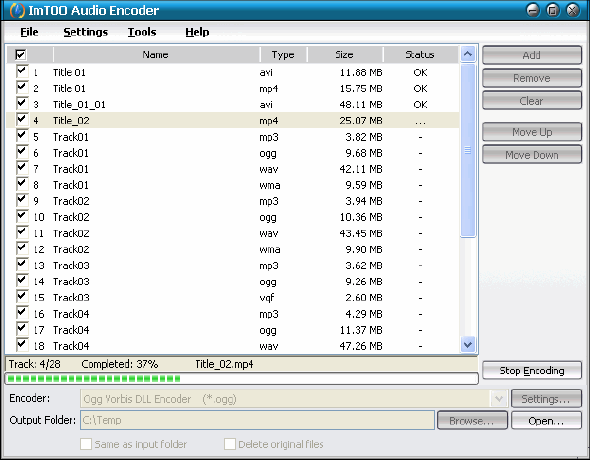Click size 42.11 MB cell
590x460 pixels.
pos(361,169)
